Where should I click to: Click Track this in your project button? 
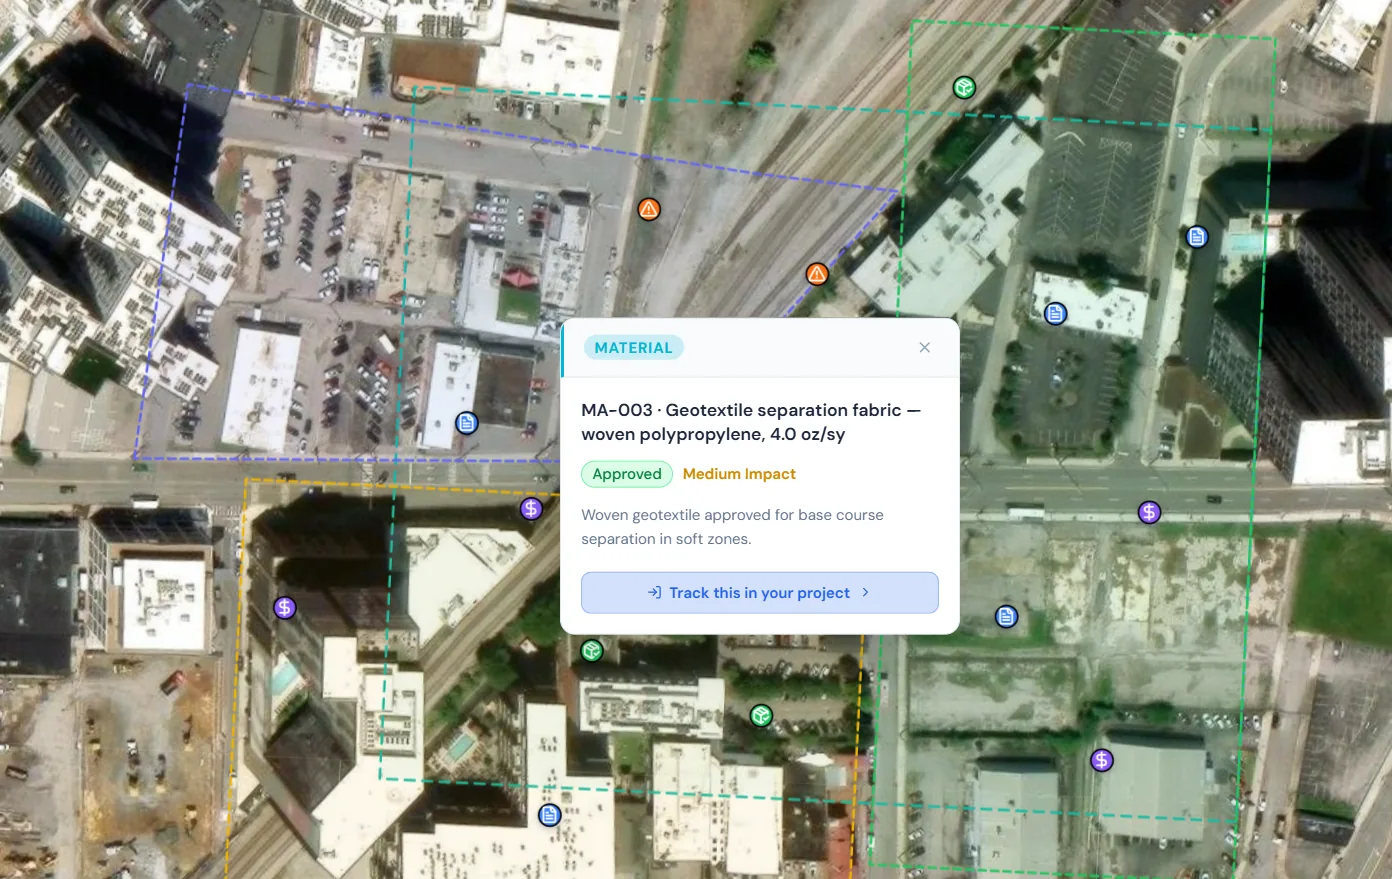pos(760,593)
